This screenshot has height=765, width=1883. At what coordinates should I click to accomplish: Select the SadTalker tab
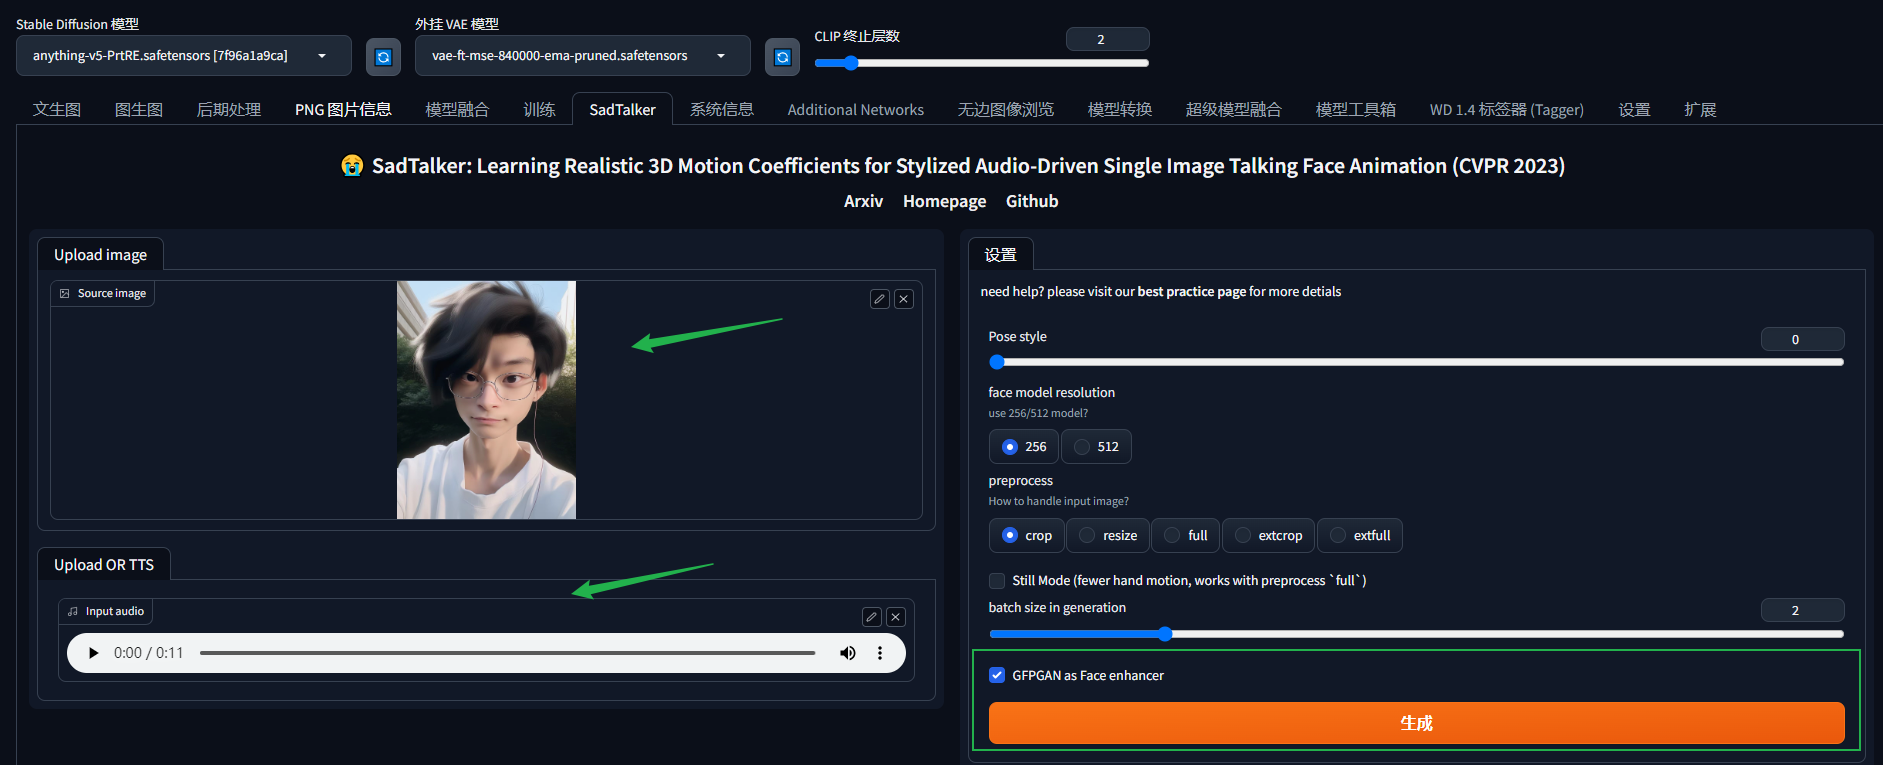[x=622, y=110]
